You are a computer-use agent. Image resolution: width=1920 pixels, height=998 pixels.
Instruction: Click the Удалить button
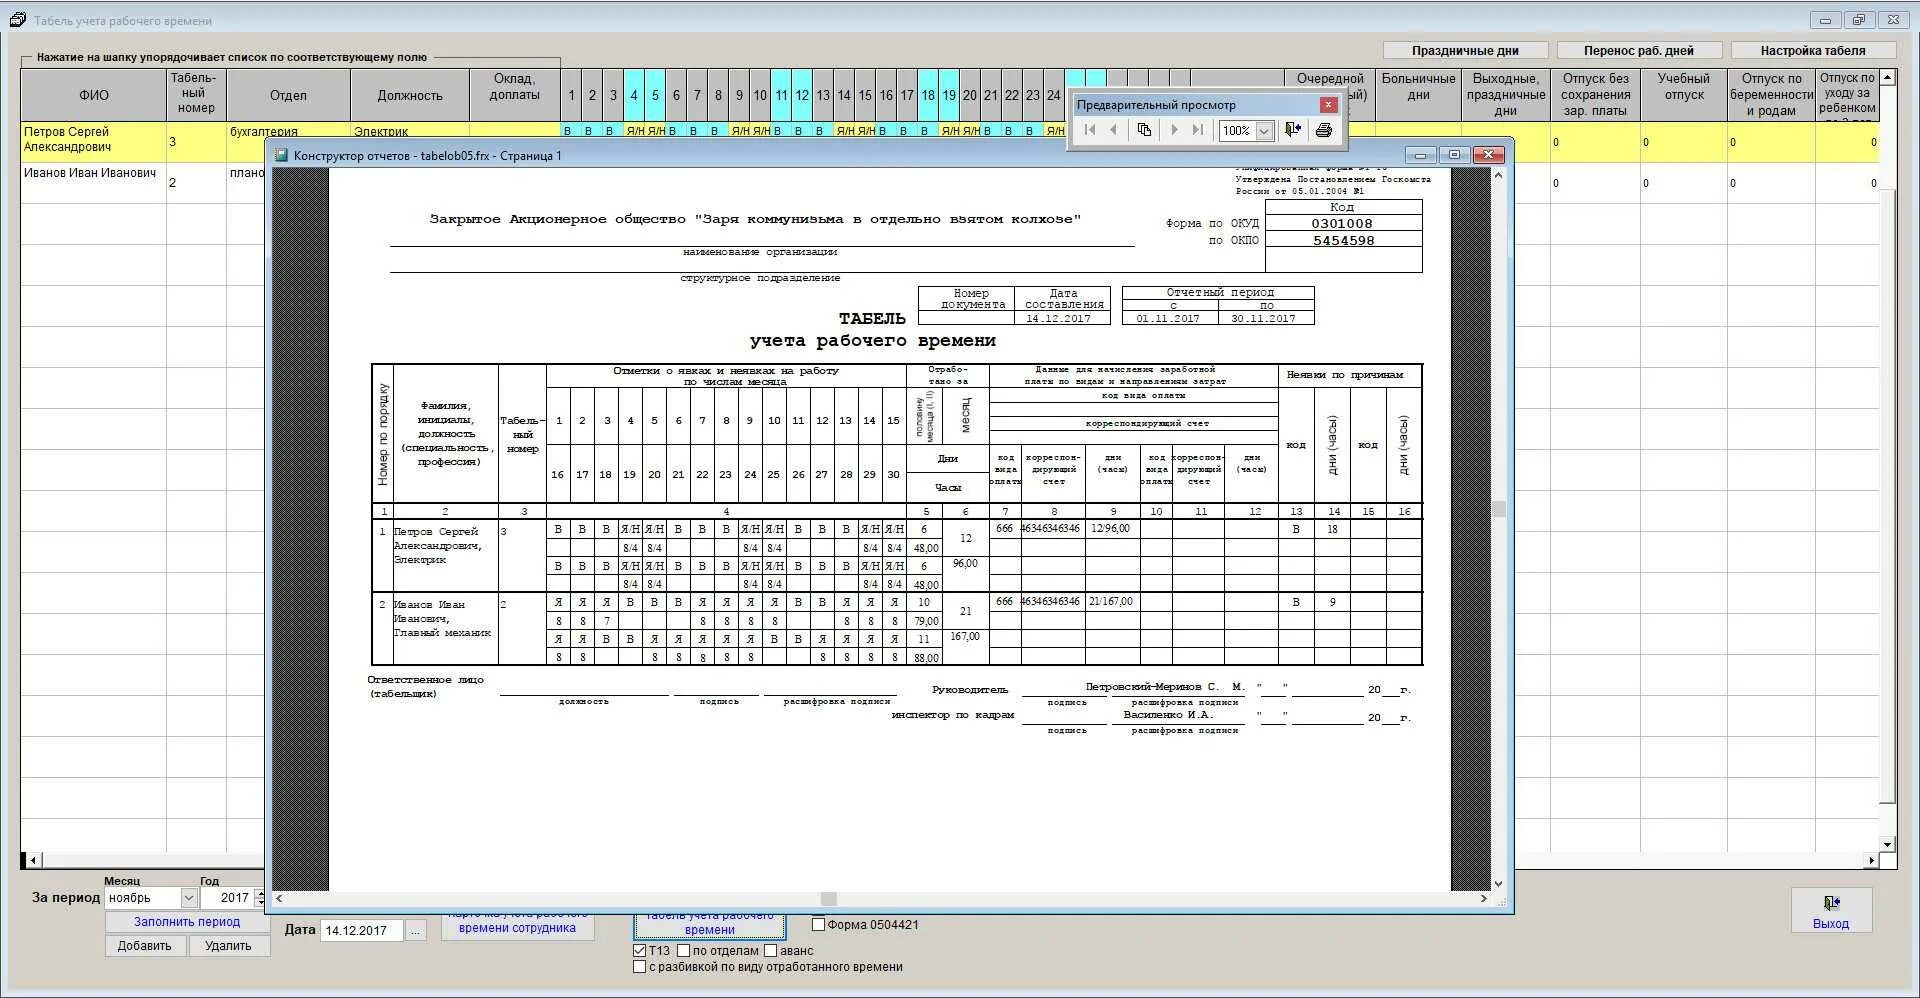click(x=228, y=945)
